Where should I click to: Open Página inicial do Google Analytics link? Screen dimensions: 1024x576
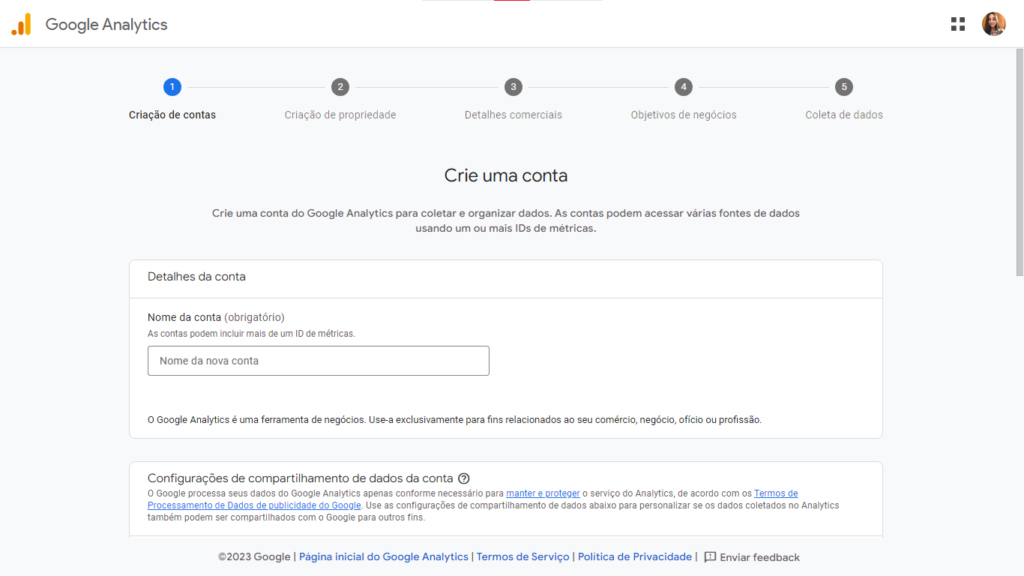[383, 557]
